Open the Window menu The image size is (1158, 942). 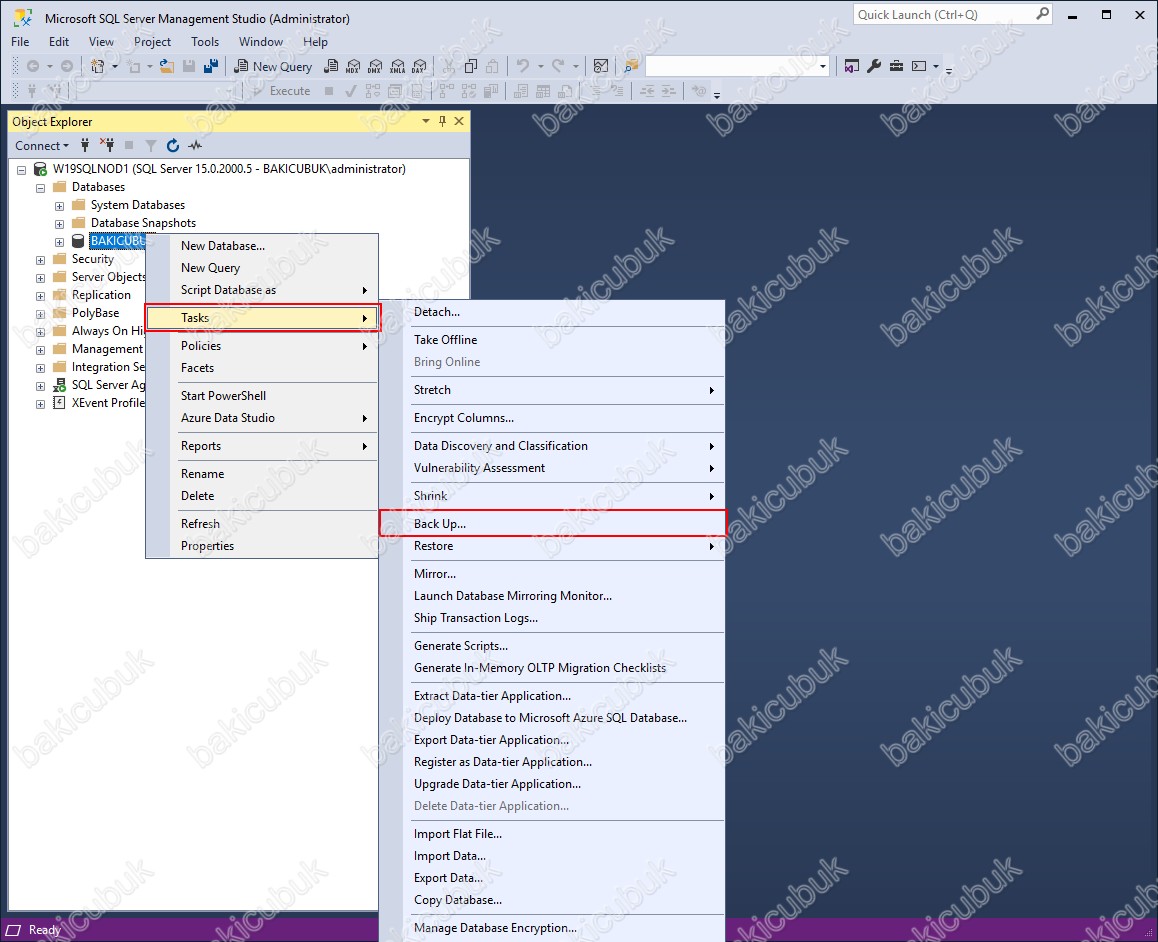(261, 42)
